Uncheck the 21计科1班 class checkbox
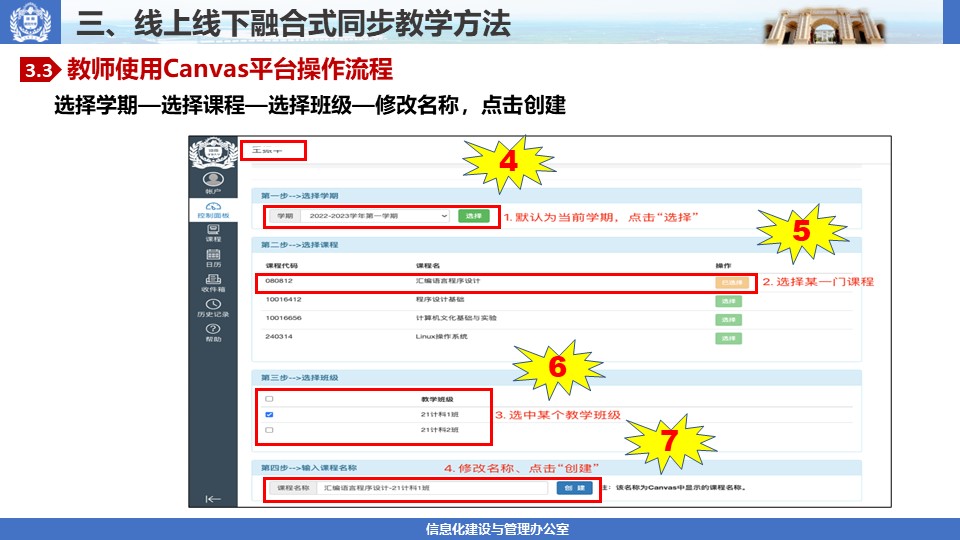Viewport: 960px width, 540px height. click(269, 414)
